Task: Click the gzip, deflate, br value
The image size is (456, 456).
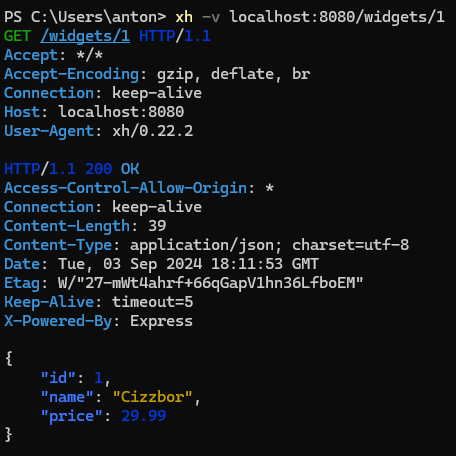Action: pos(233,74)
